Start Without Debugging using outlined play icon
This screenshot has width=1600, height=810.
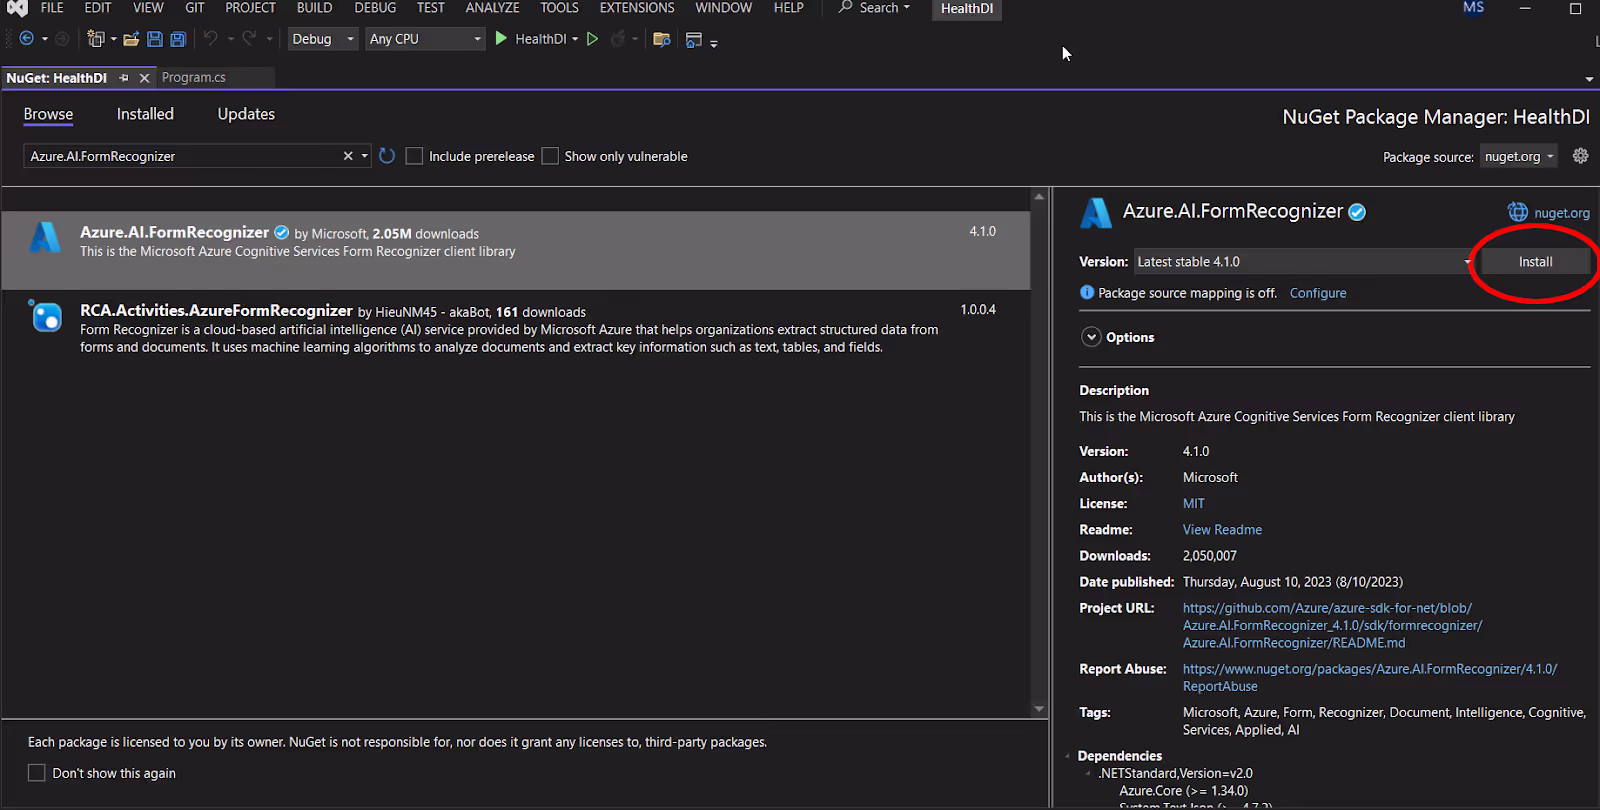click(592, 39)
